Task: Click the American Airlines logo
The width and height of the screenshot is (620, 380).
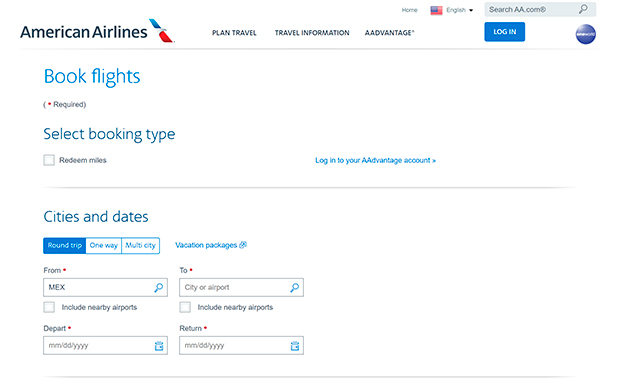Action: pyautogui.click(x=97, y=31)
